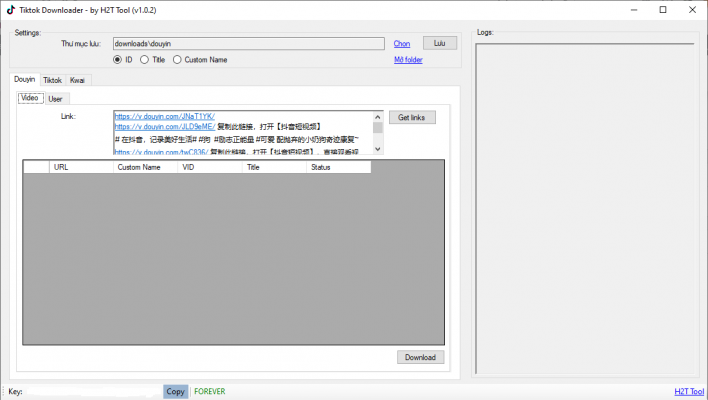The width and height of the screenshot is (708, 400).
Task: Click the TikTok app icon in title bar
Action: point(10,10)
